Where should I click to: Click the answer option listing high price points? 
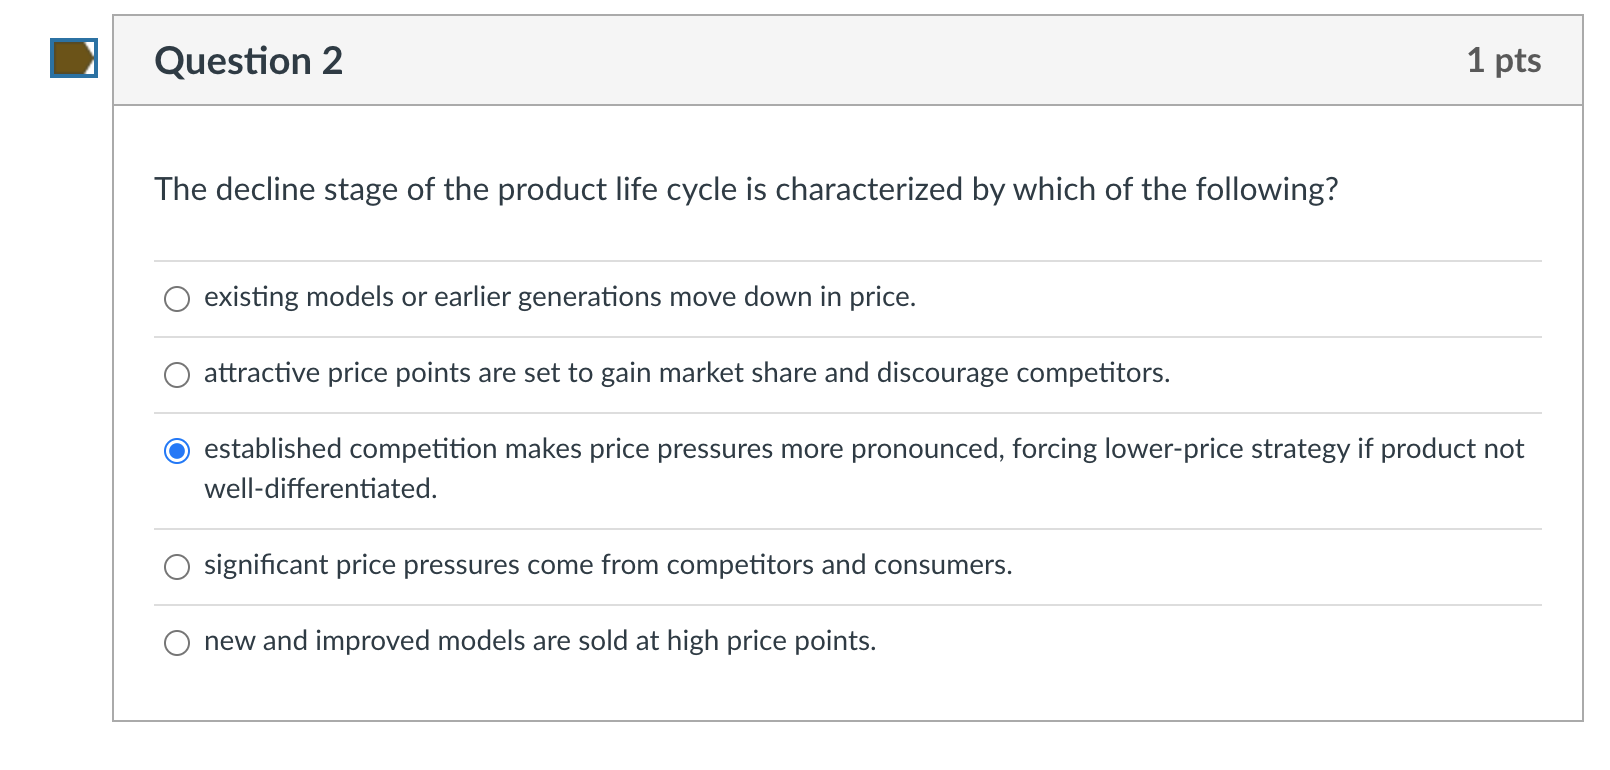(x=540, y=641)
